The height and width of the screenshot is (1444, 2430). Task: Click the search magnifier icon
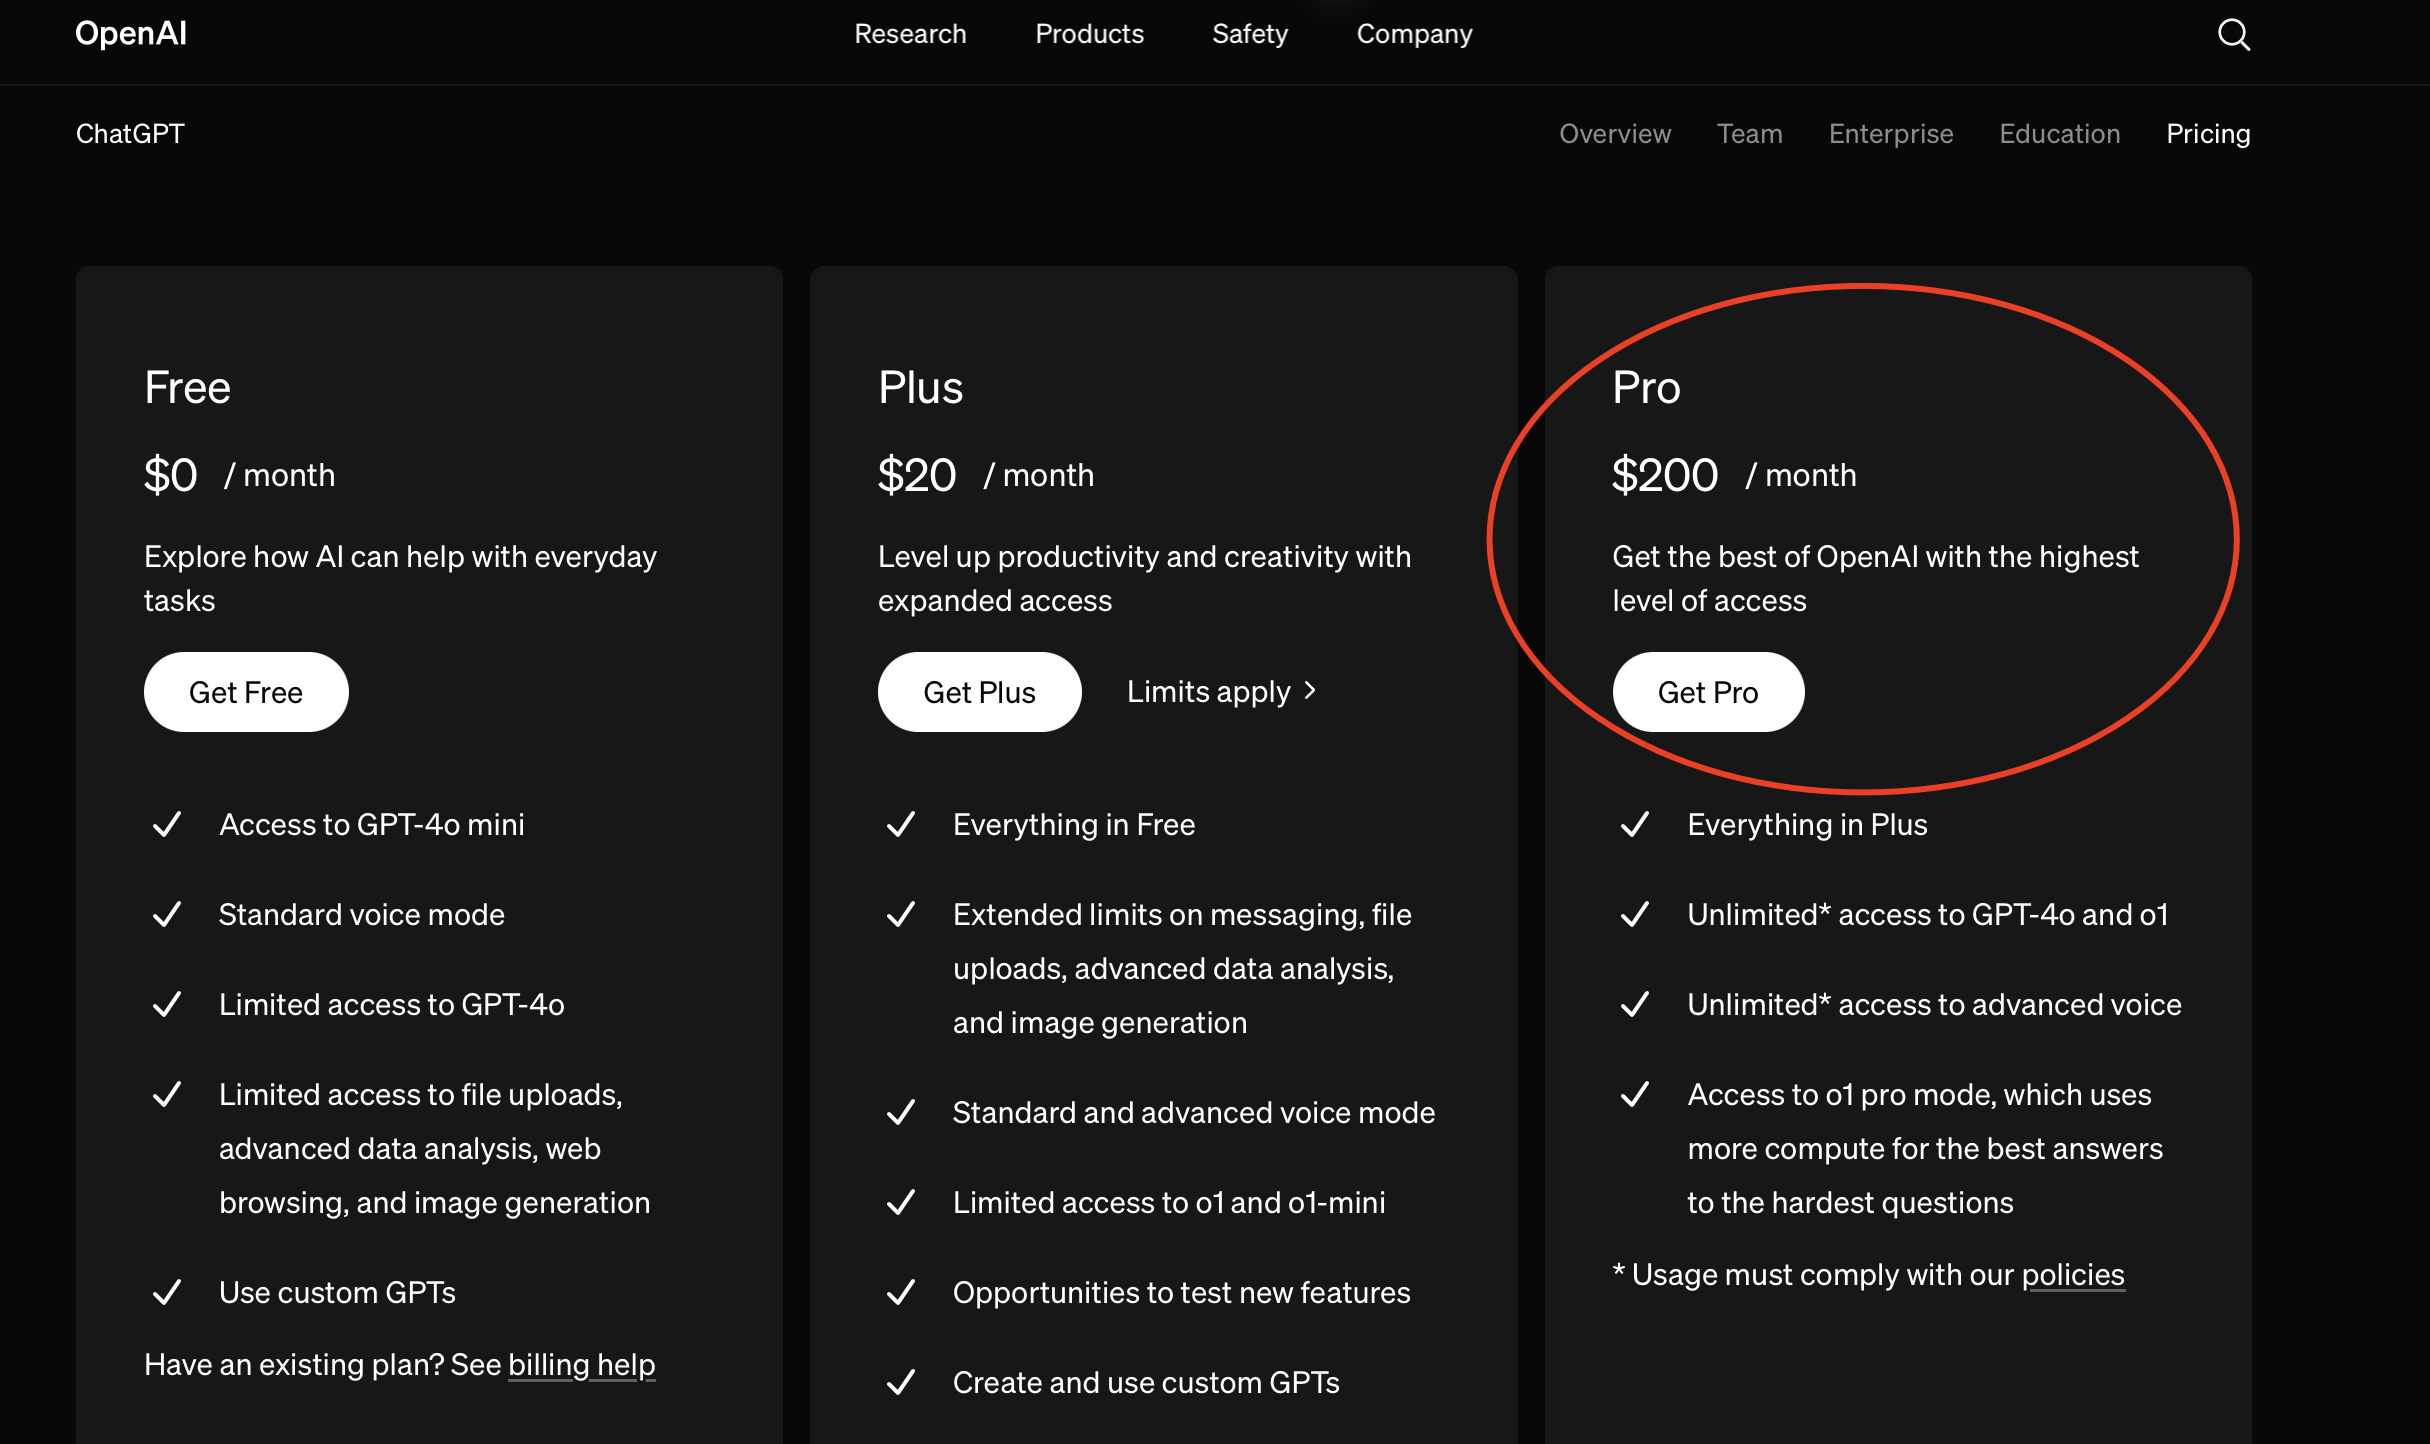tap(2233, 35)
